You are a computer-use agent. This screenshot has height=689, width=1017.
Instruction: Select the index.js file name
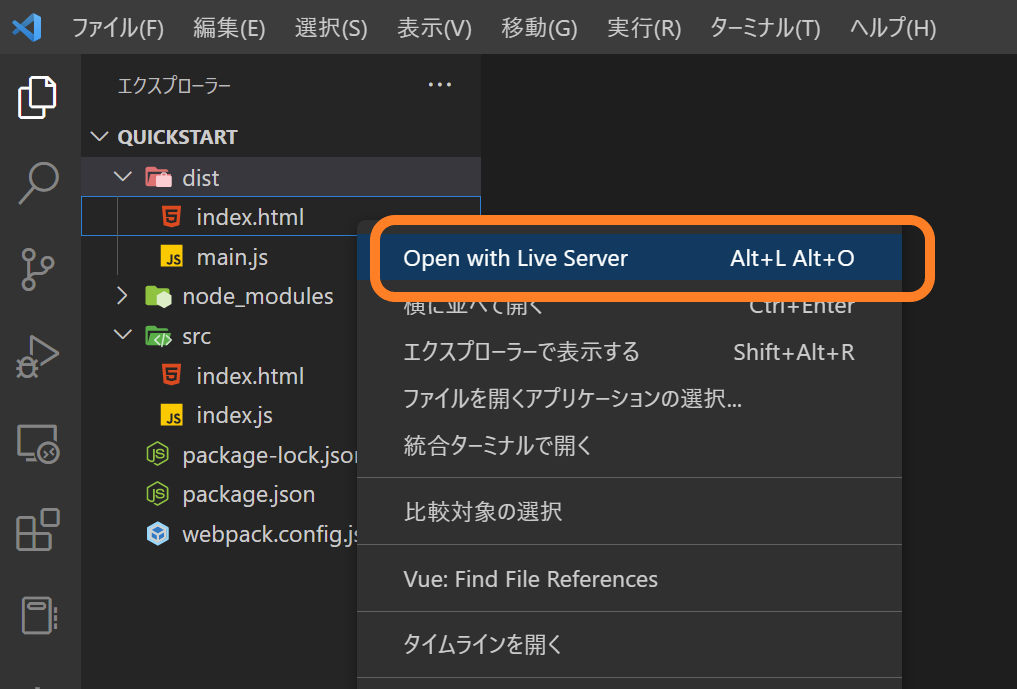pyautogui.click(x=234, y=415)
